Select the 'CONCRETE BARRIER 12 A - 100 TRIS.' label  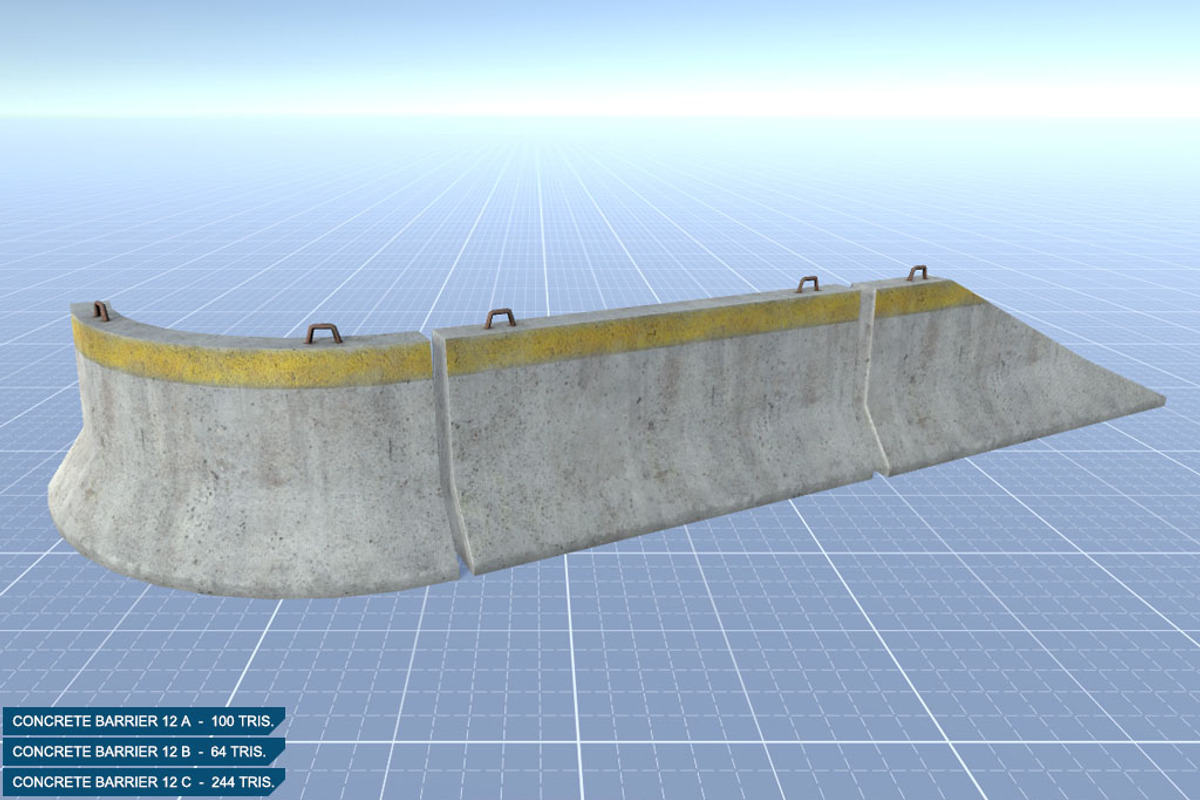tap(144, 721)
